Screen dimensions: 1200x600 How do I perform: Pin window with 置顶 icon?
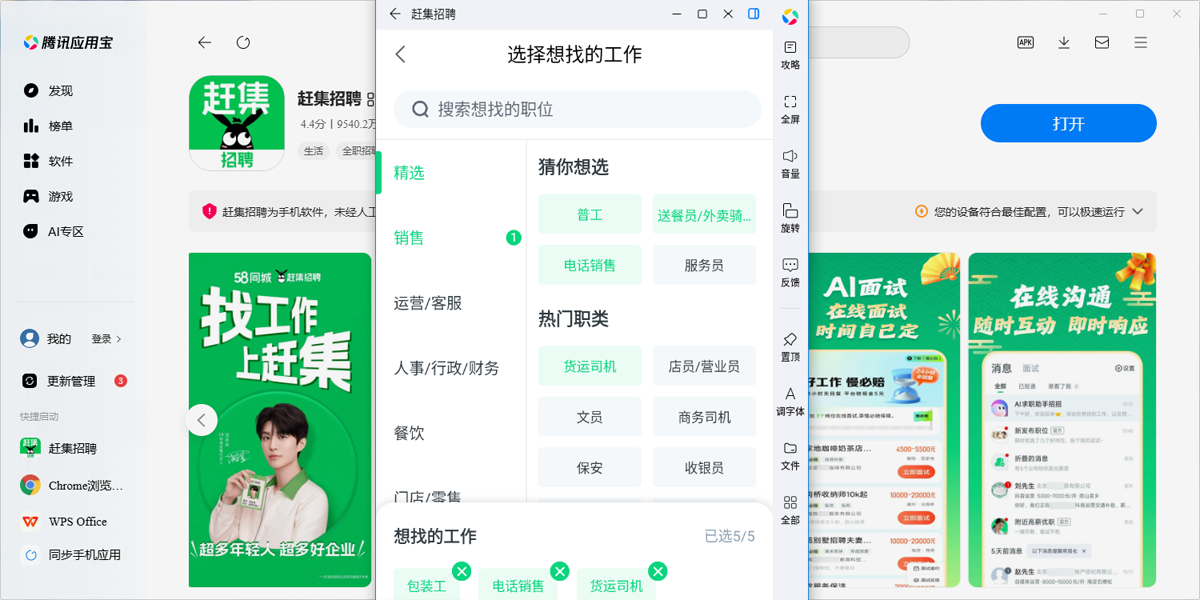tap(790, 347)
